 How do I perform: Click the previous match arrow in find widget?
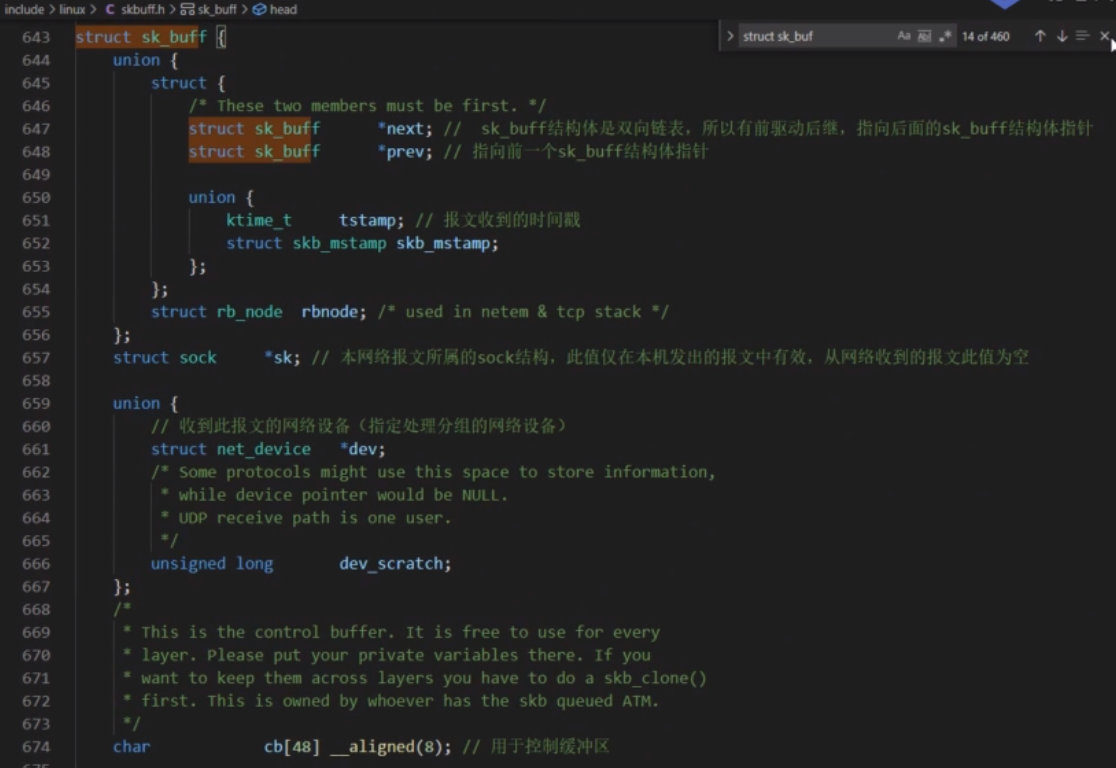click(x=1039, y=36)
